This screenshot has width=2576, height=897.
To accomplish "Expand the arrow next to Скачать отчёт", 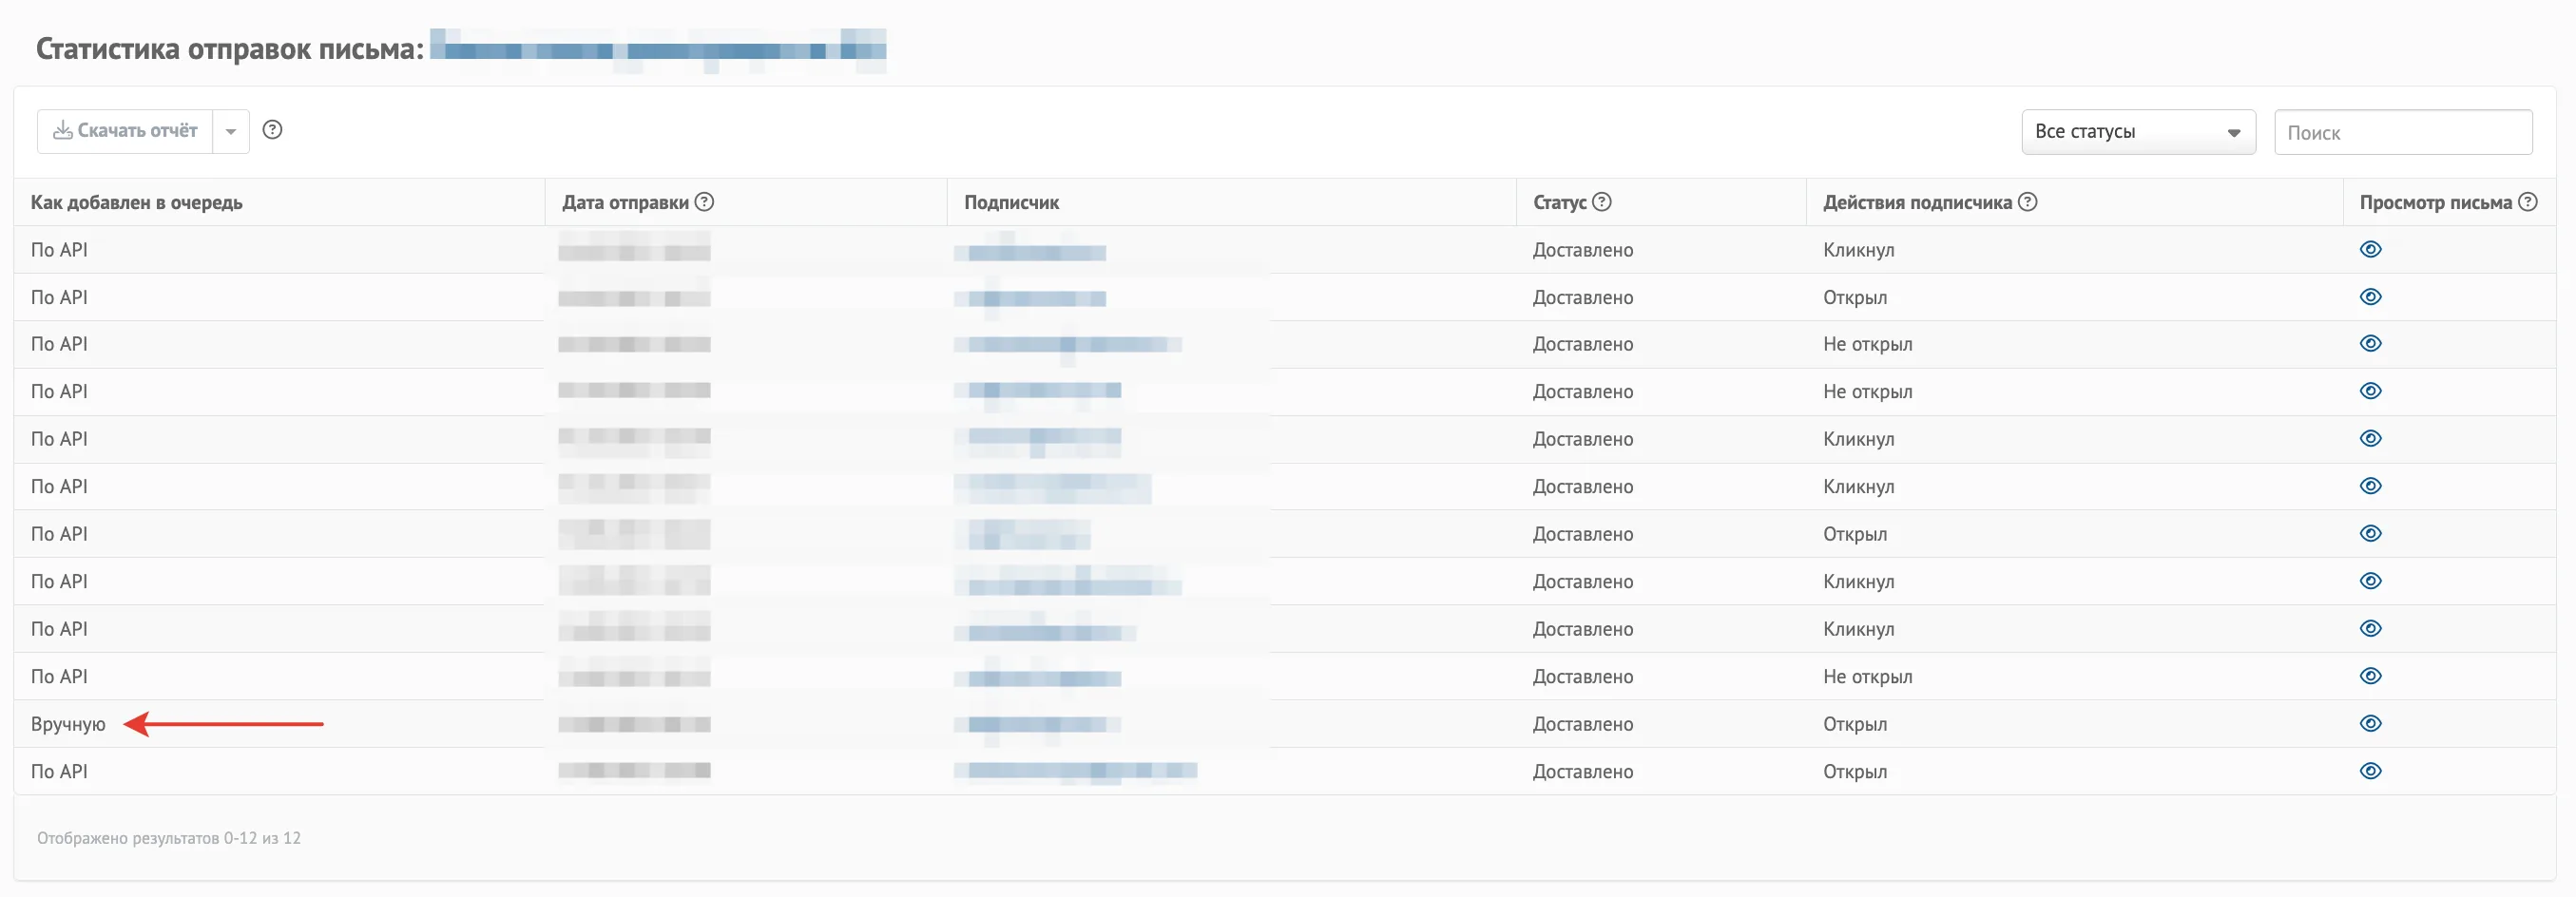I will [x=231, y=131].
